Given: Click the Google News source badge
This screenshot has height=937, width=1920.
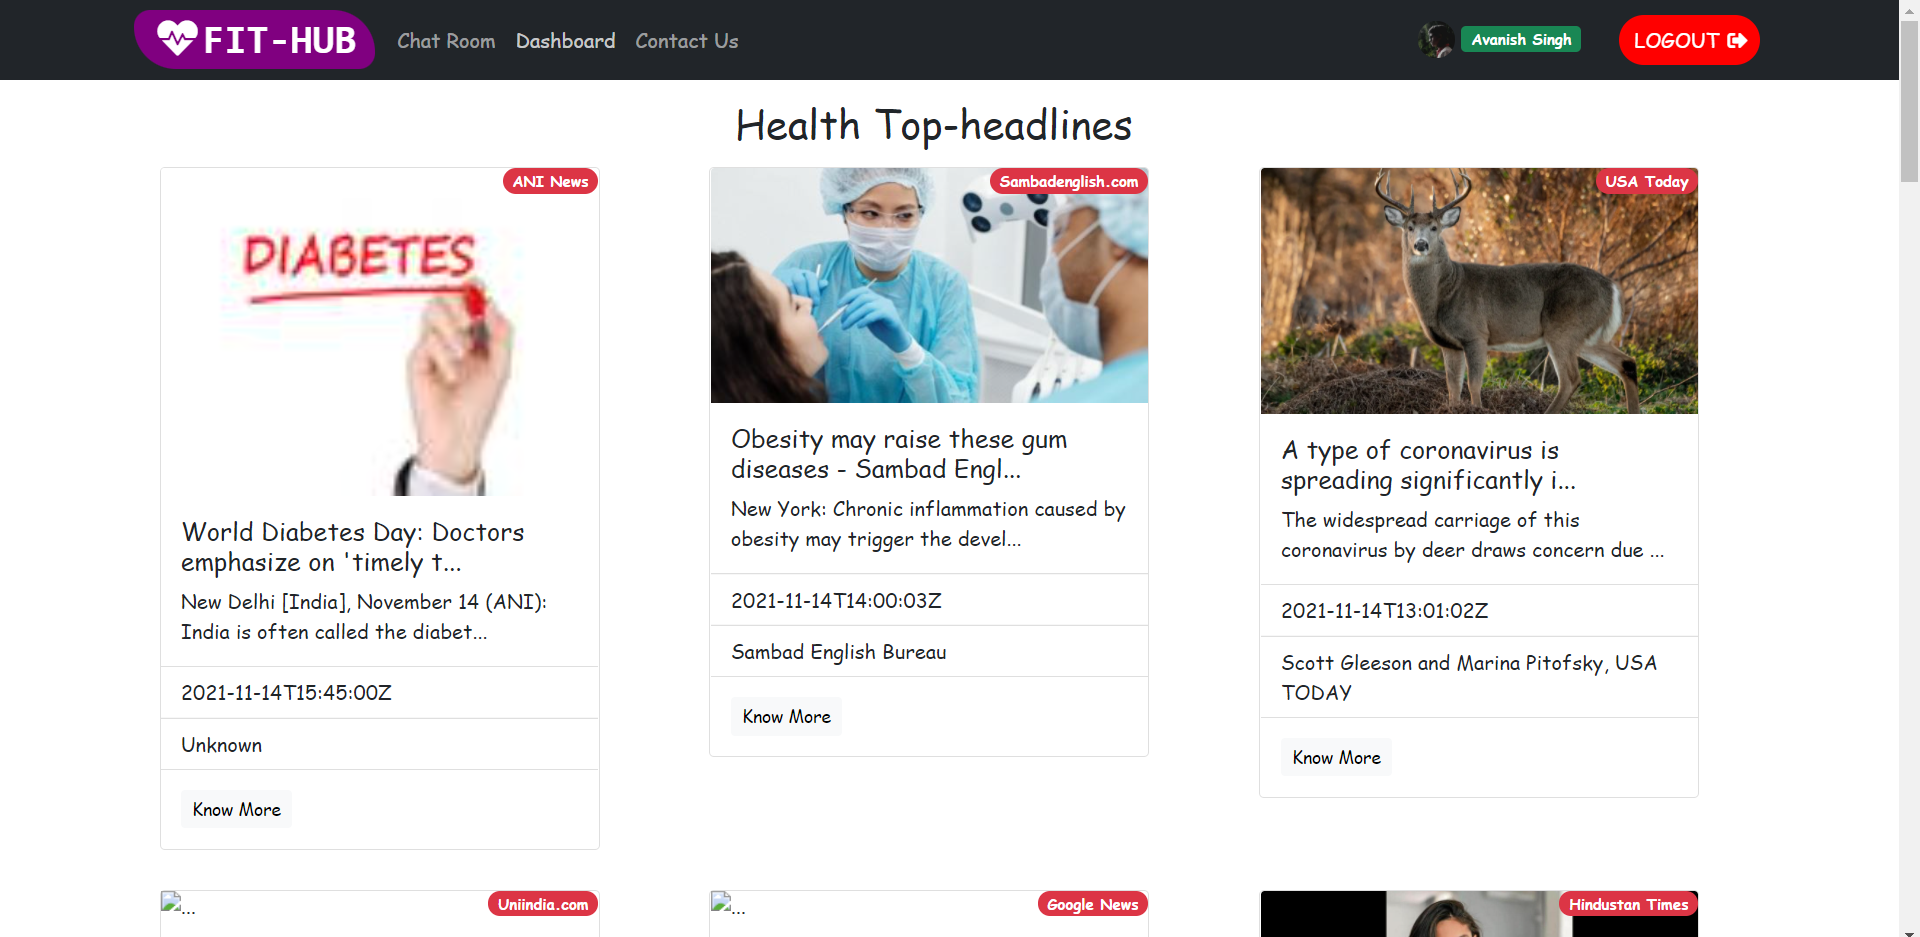Looking at the screenshot, I should (1092, 904).
